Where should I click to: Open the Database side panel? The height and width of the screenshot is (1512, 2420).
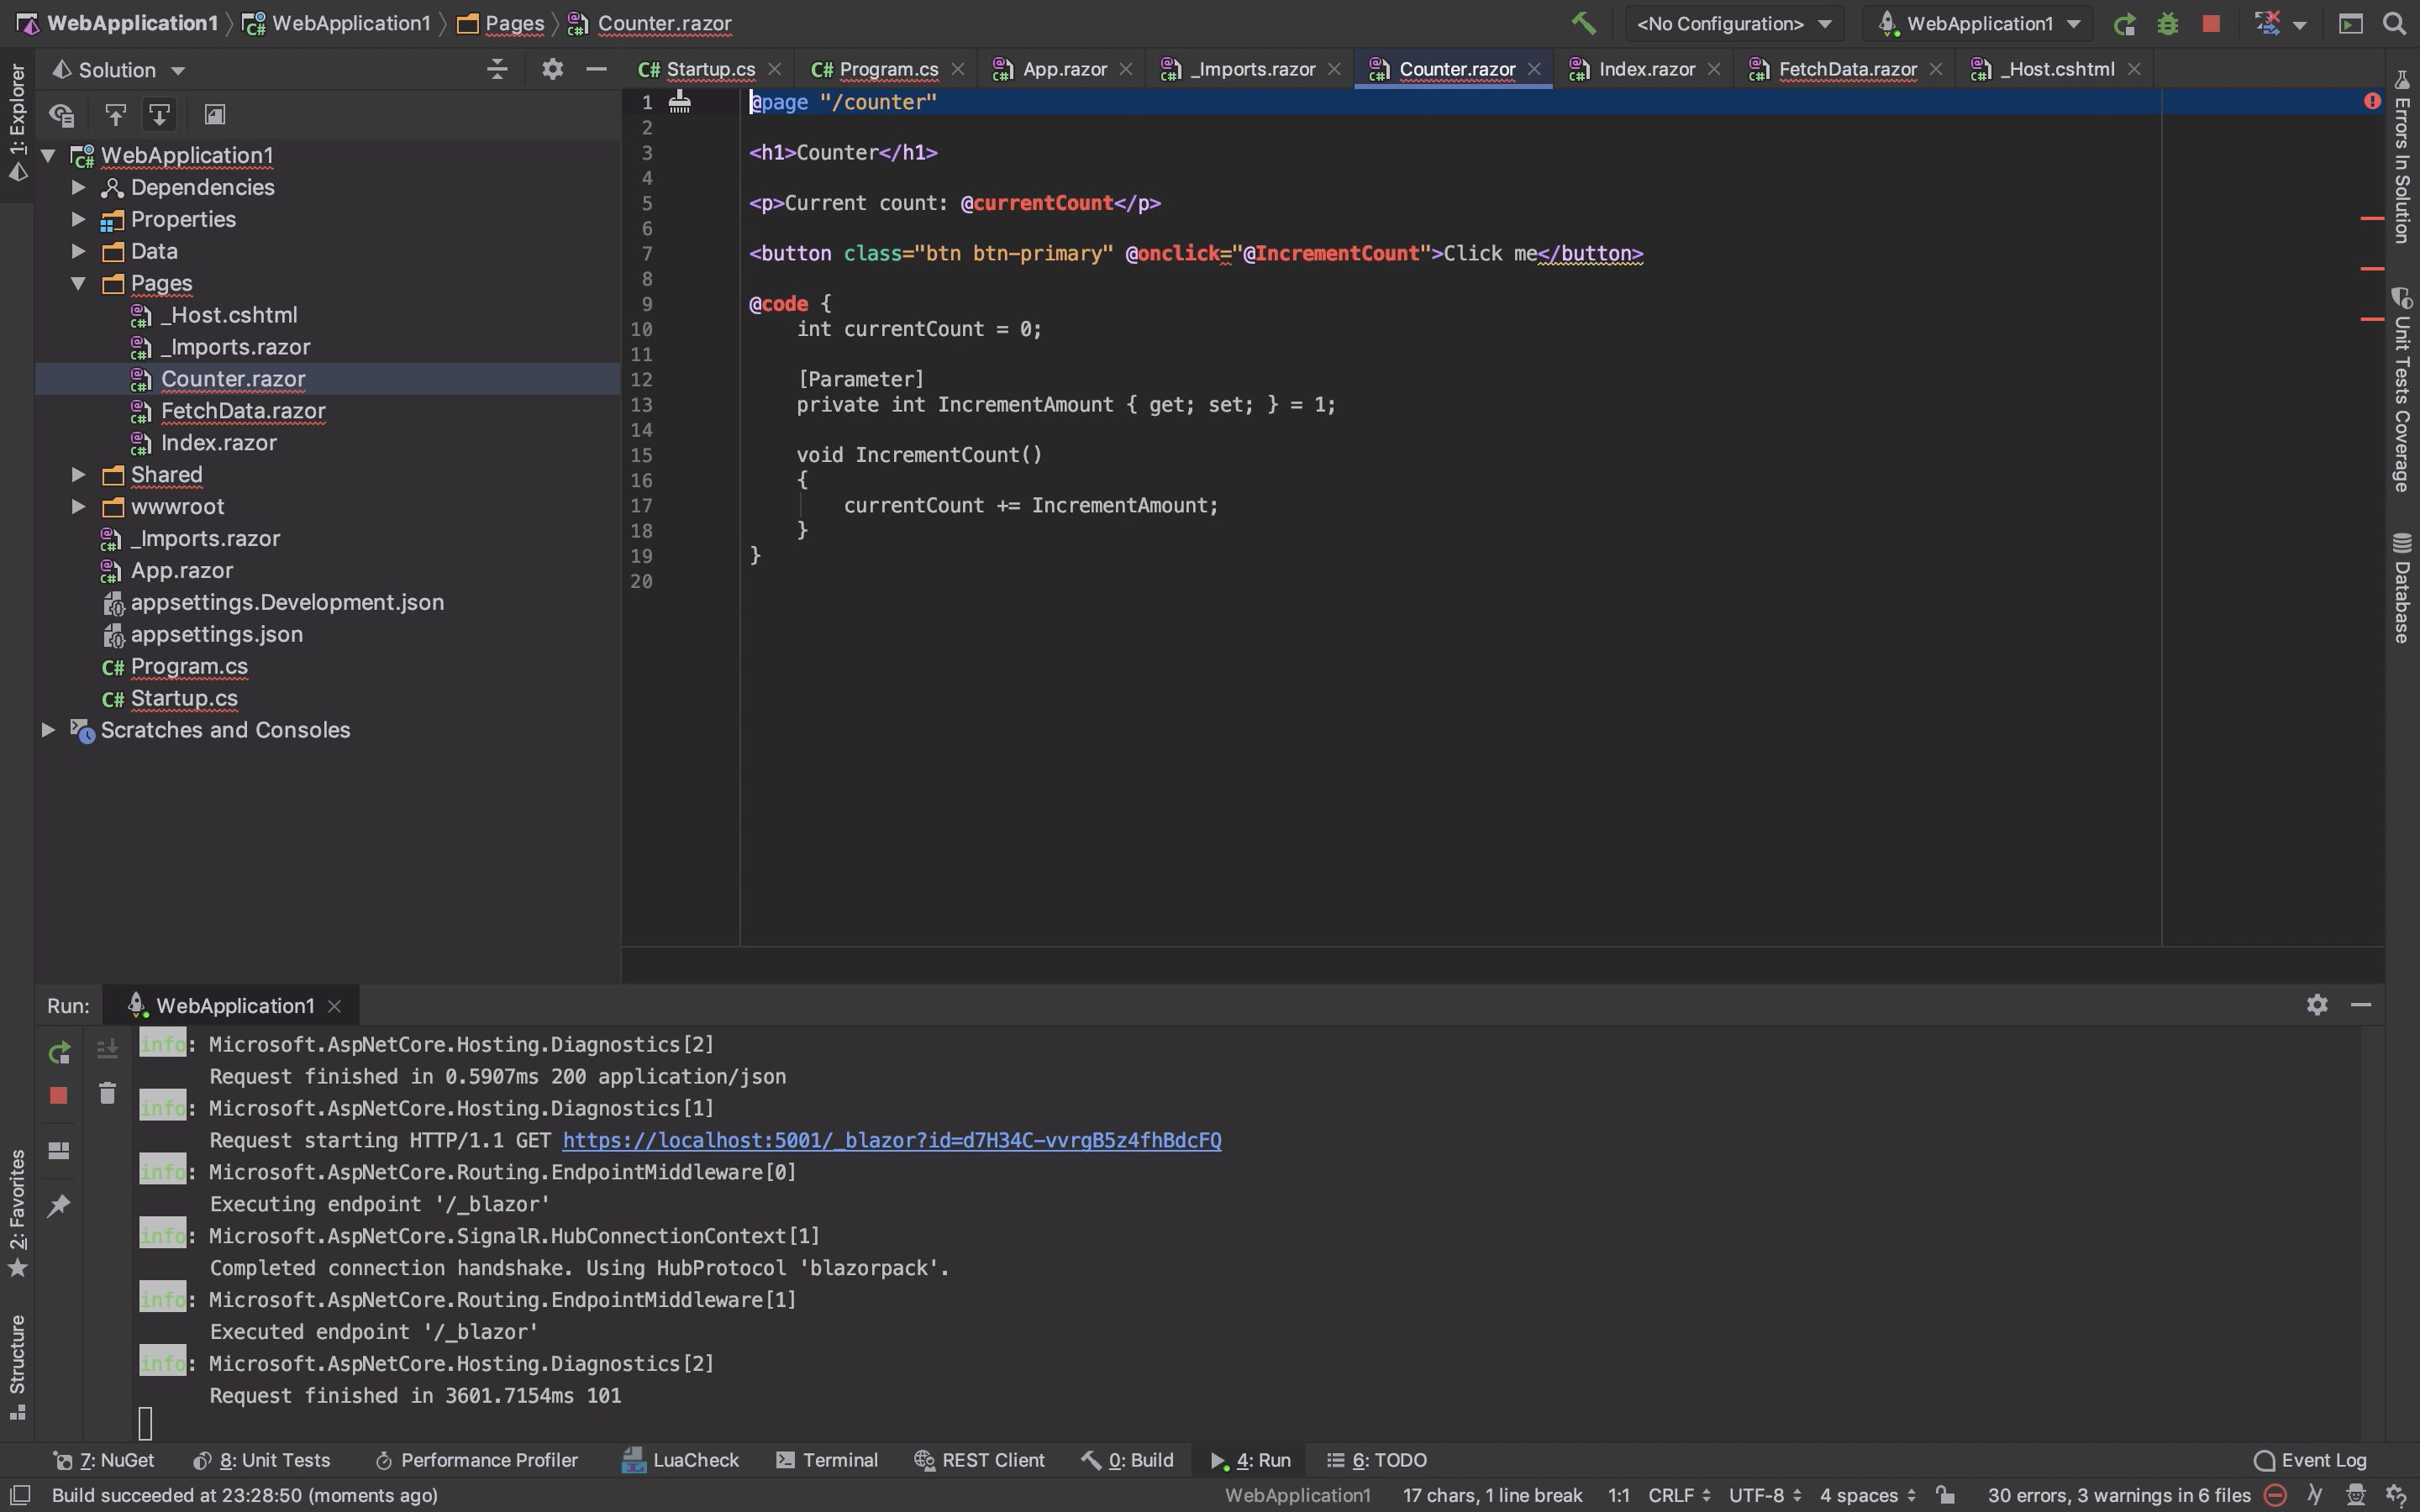click(2402, 588)
